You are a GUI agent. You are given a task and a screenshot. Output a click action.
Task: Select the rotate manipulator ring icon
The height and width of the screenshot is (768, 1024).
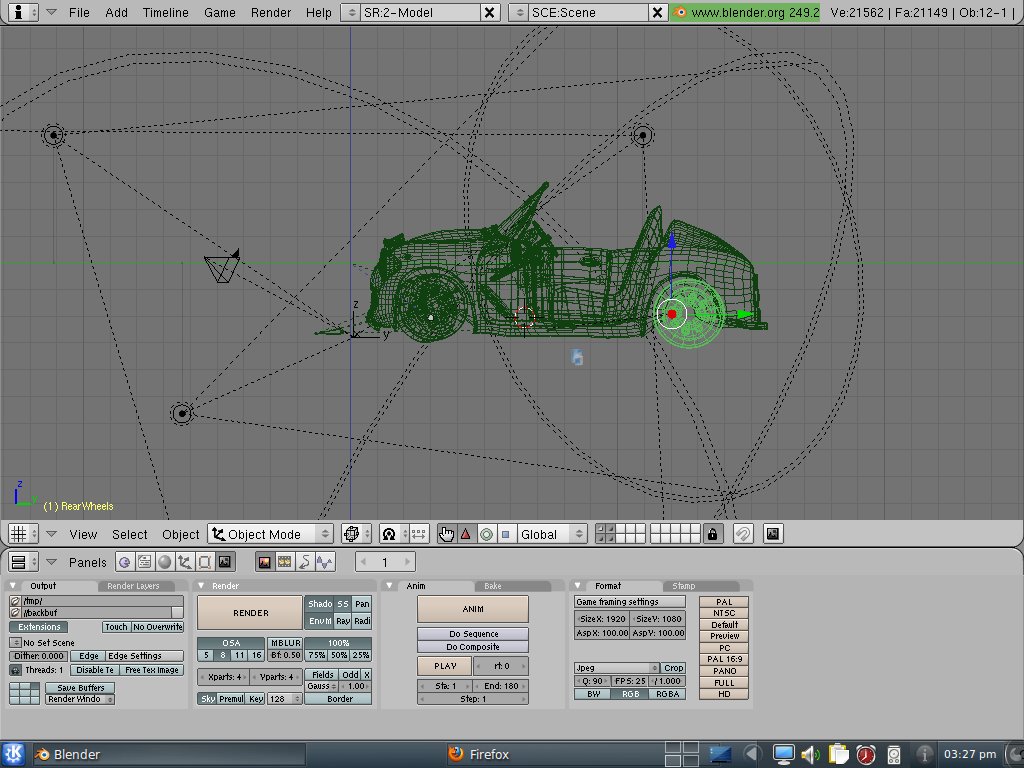click(x=486, y=534)
